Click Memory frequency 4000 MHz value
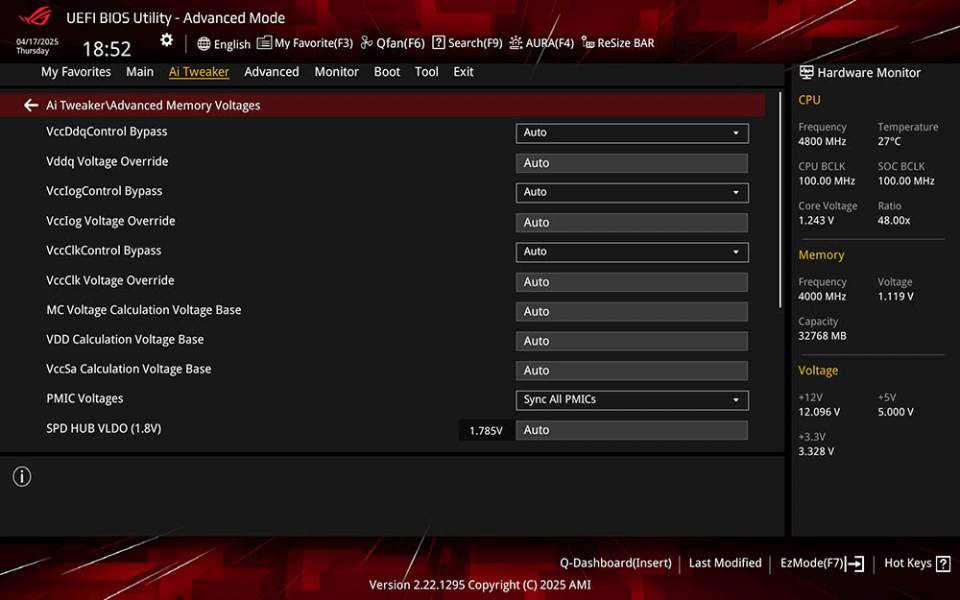Screen dimensions: 960x600 point(822,296)
